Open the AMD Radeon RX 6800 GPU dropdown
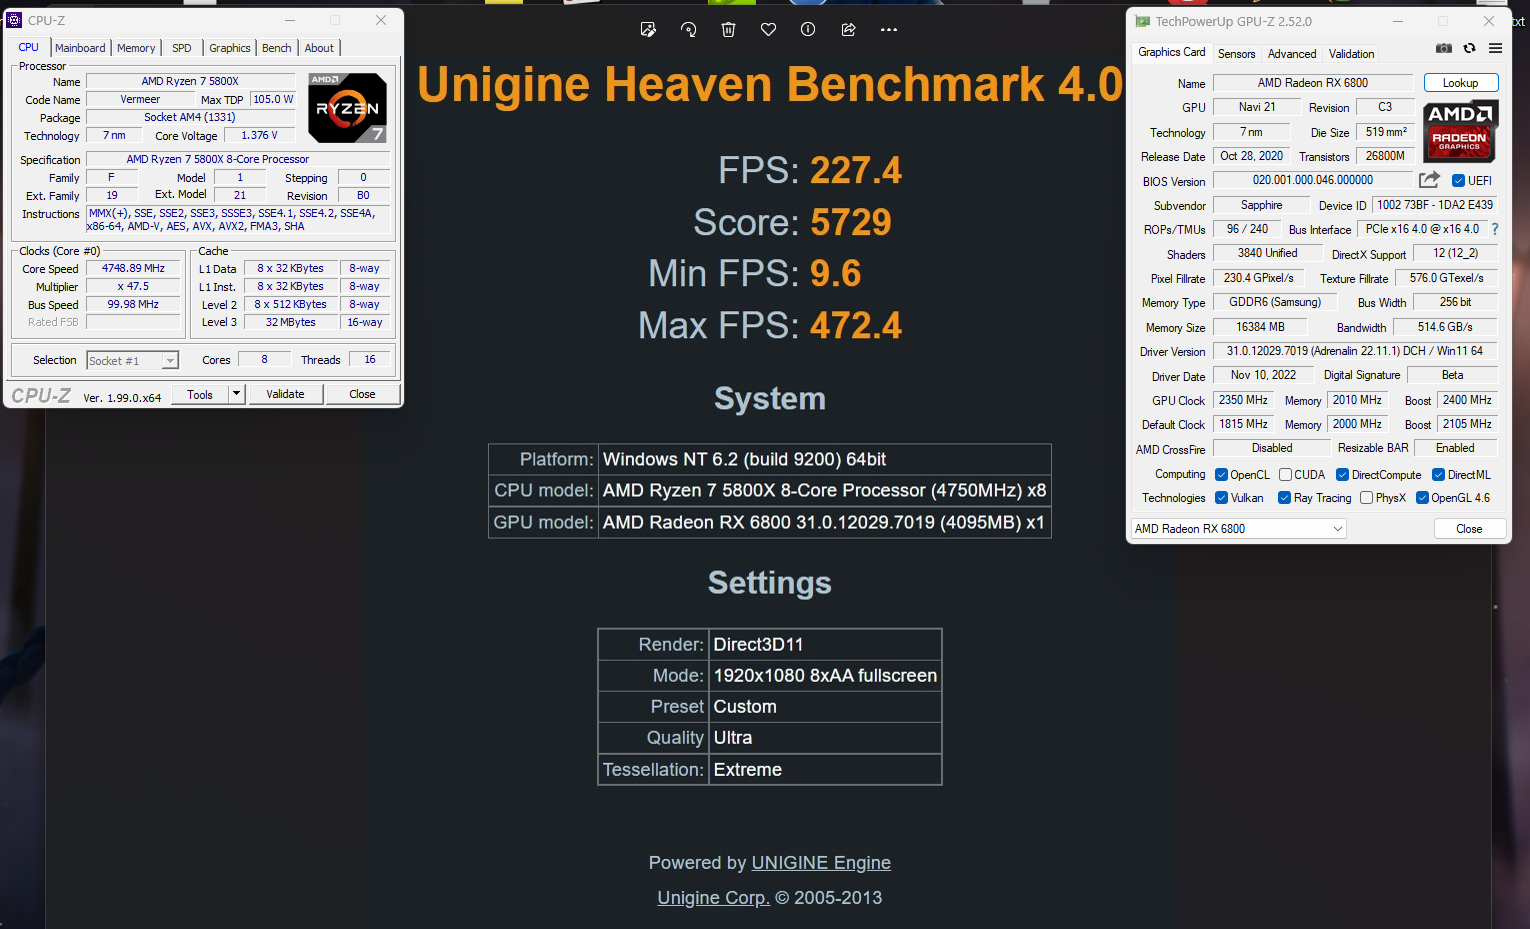Viewport: 1530px width, 929px height. point(1238,529)
